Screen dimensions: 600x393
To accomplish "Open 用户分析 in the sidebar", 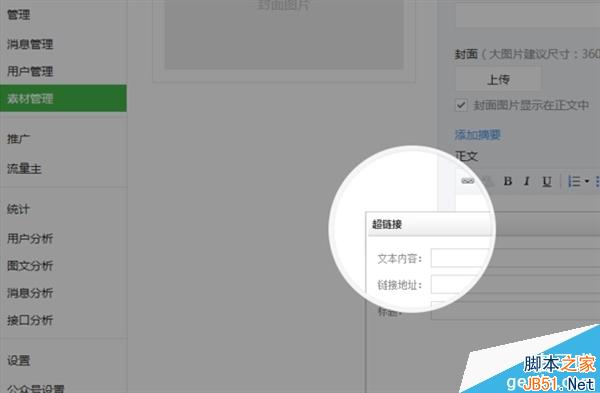I will [x=30, y=238].
